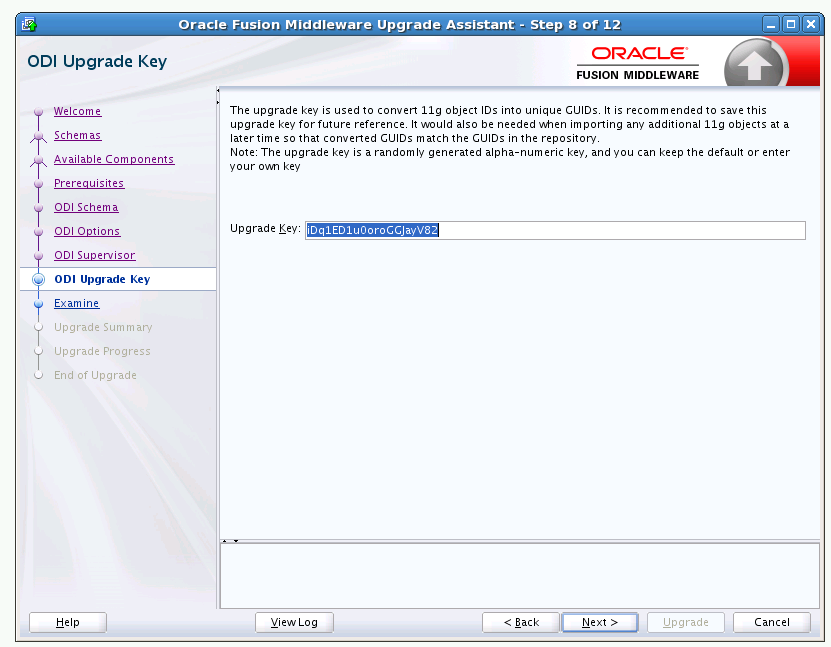Click the application icon in title bar
This screenshot has width=831, height=647.
pyautogui.click(x=29, y=24)
